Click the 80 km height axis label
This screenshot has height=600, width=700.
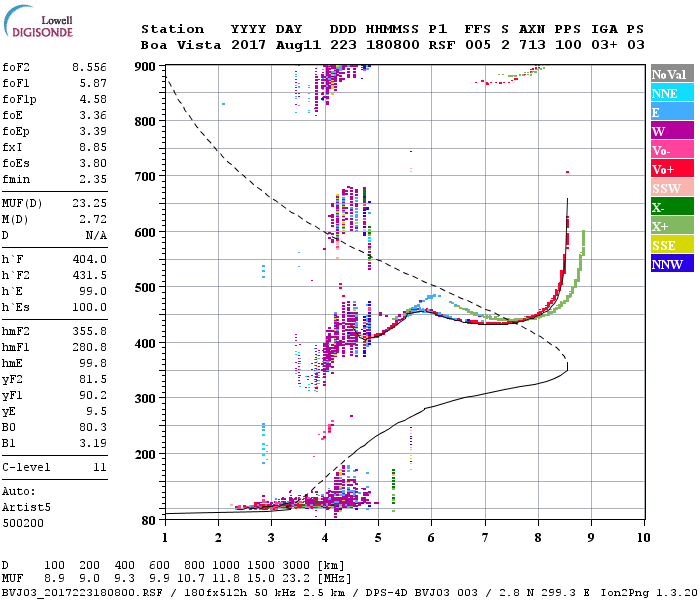click(149, 521)
